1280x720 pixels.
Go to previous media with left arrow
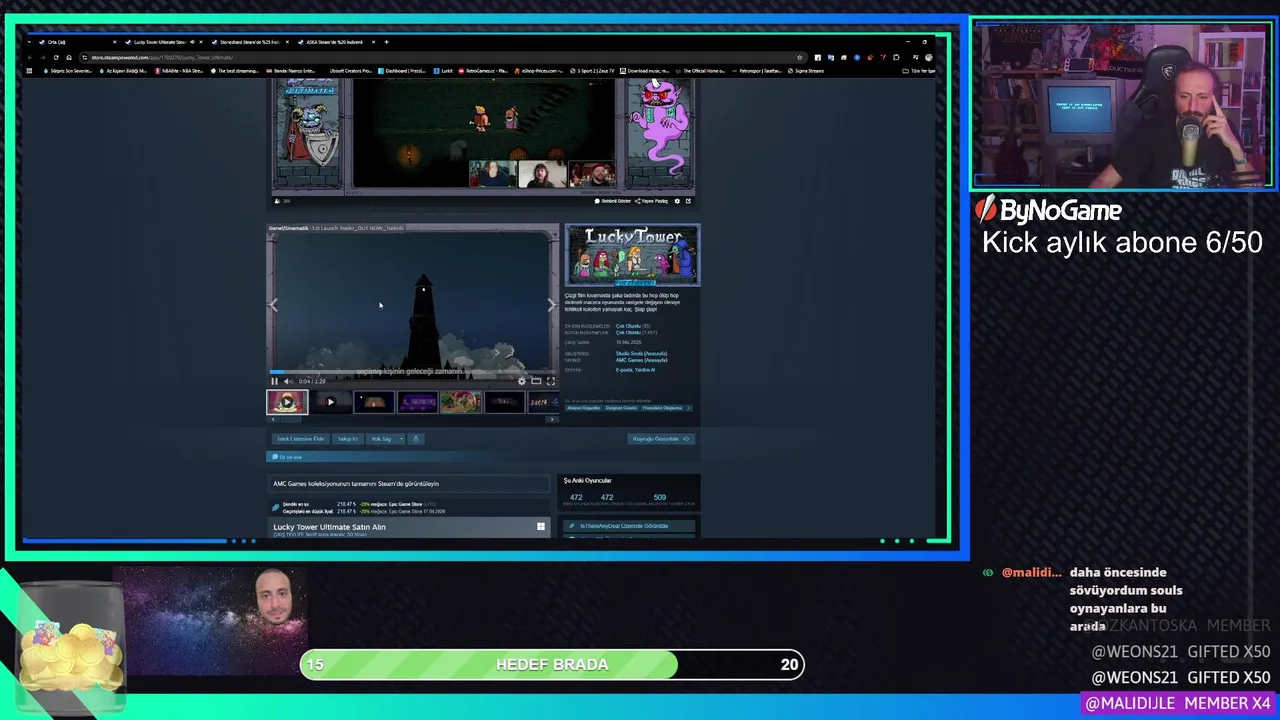coord(274,305)
